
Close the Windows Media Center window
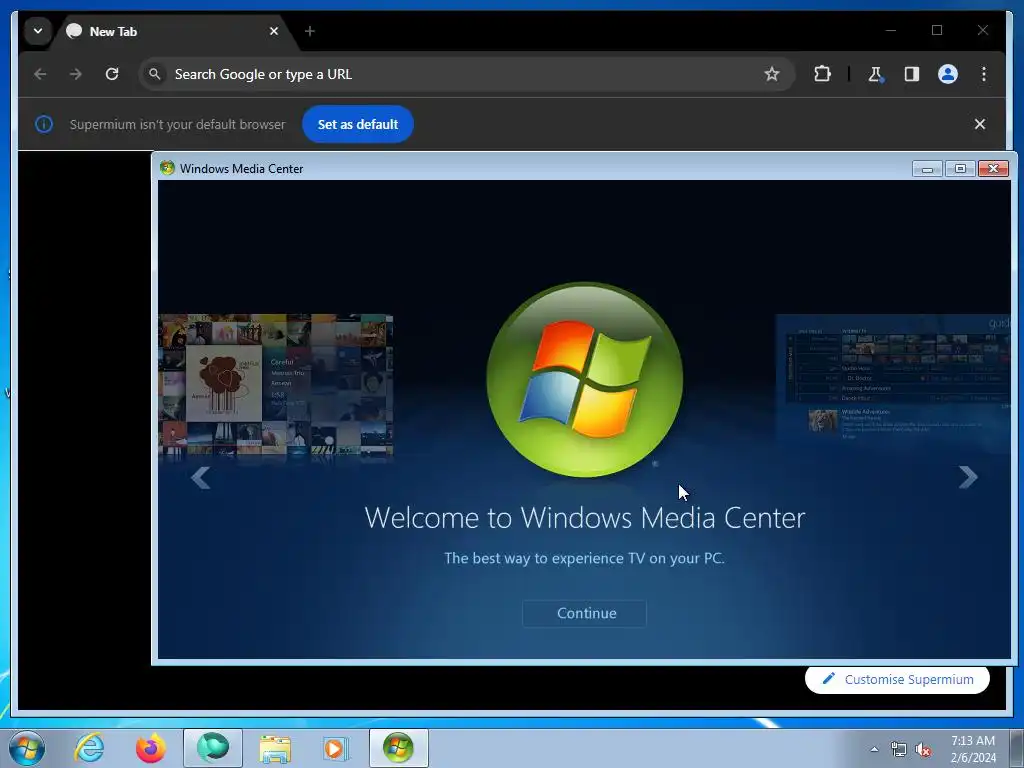click(x=993, y=168)
